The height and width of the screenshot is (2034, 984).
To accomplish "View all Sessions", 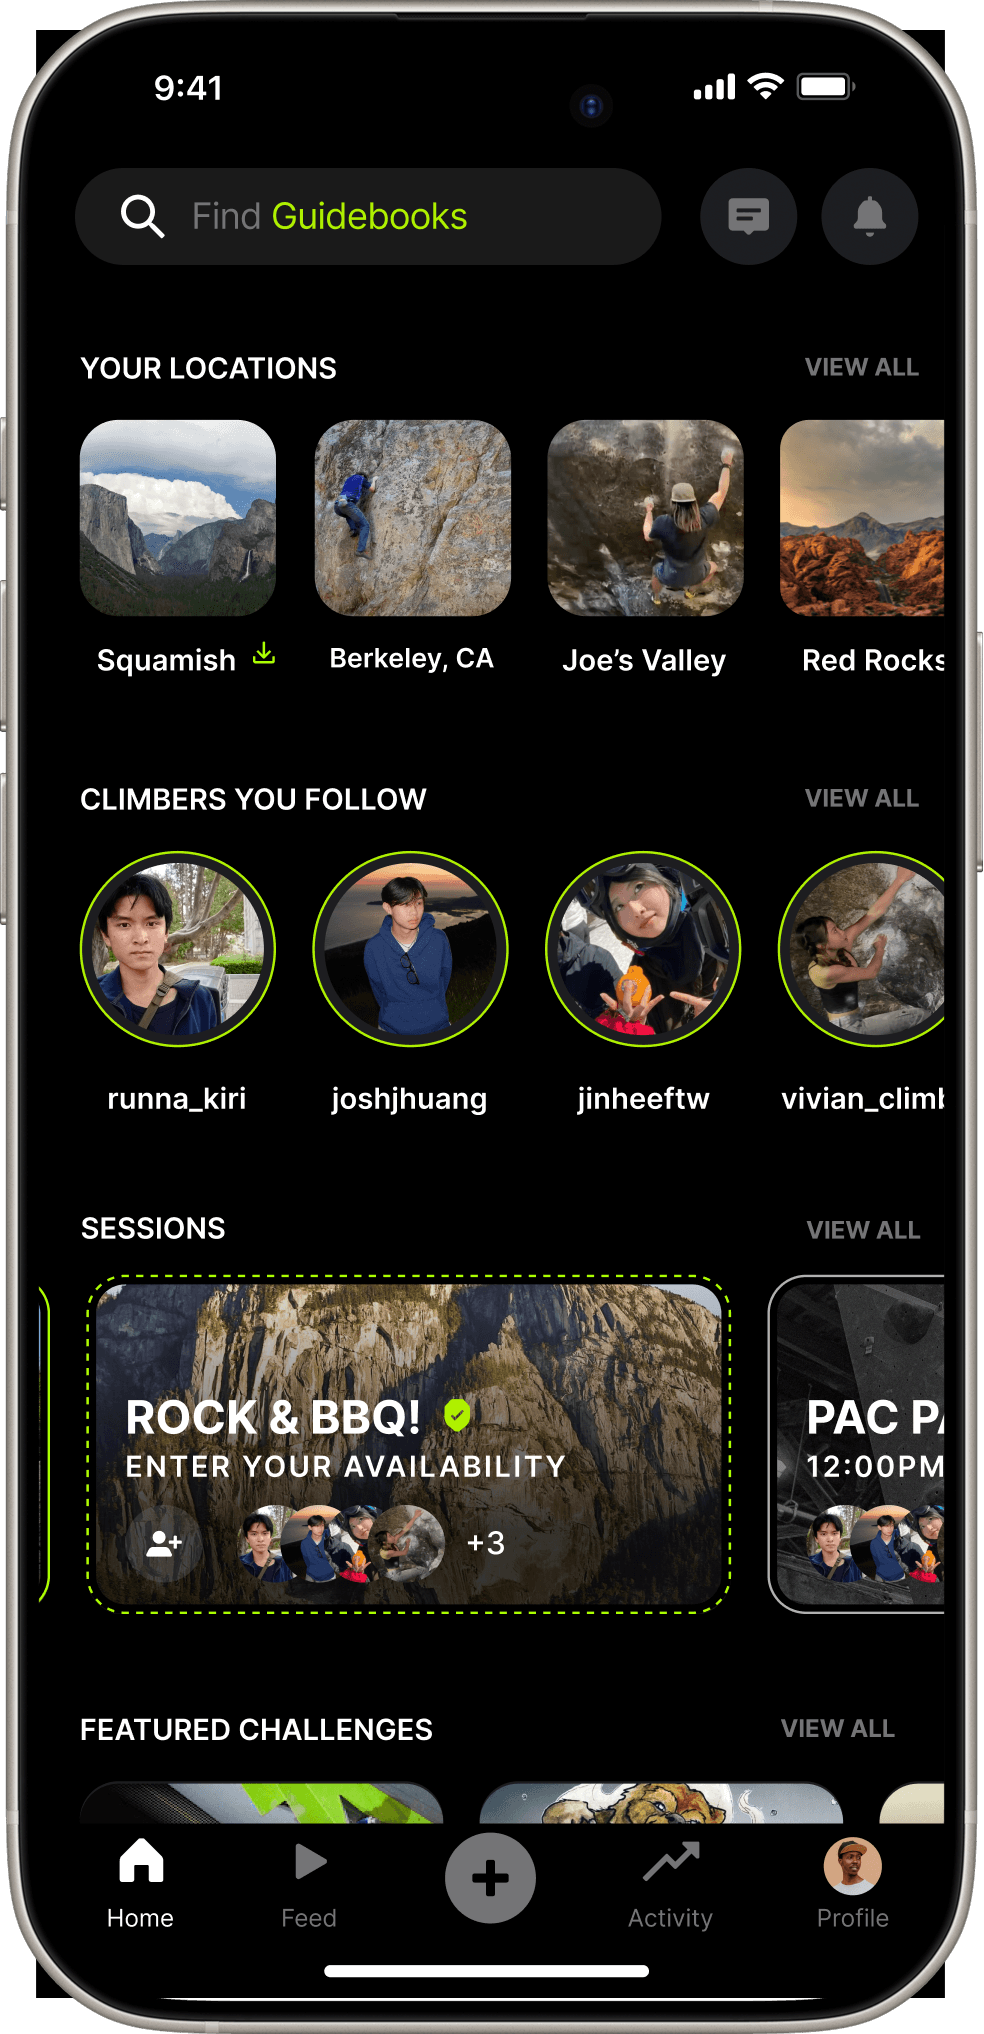I will click(863, 1230).
